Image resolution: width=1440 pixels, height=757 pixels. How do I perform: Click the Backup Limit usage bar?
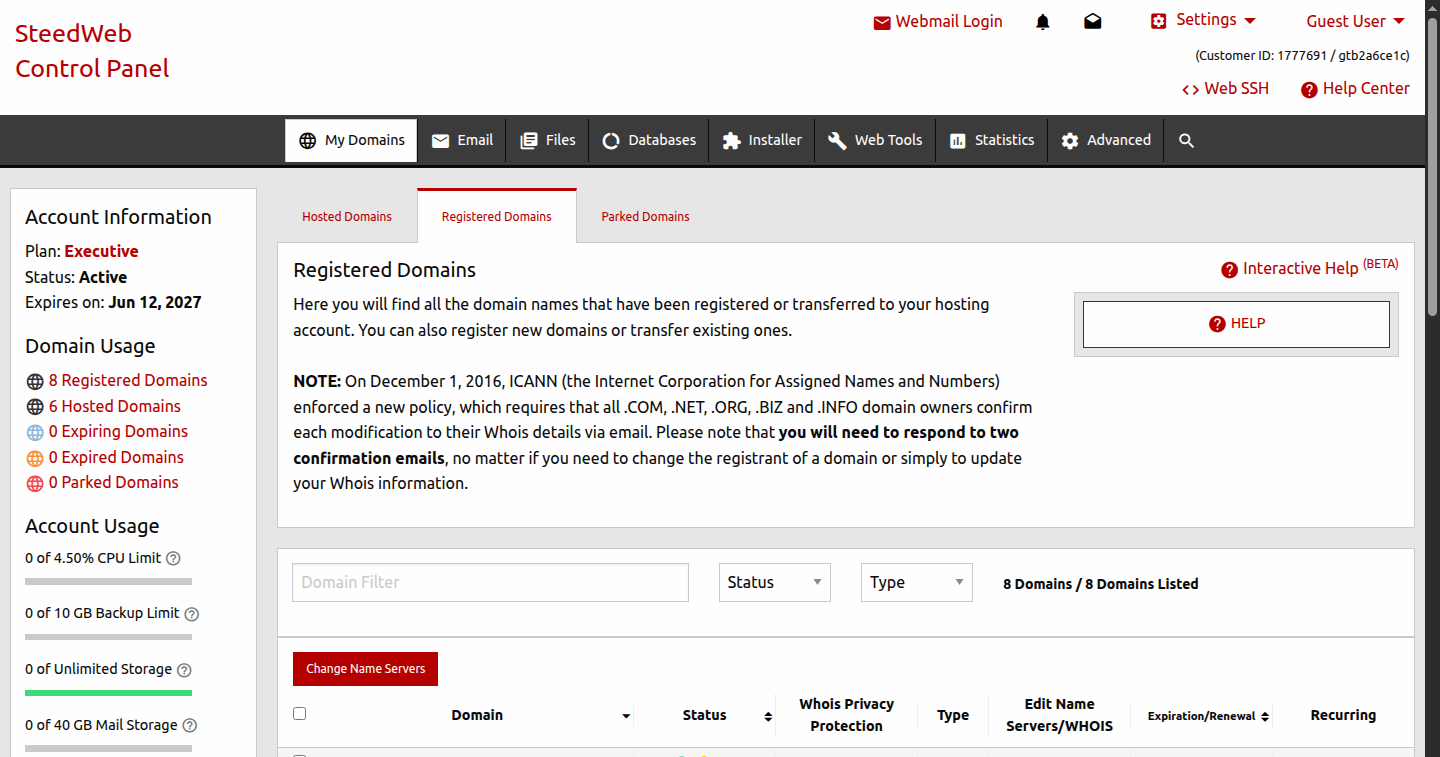pos(108,637)
